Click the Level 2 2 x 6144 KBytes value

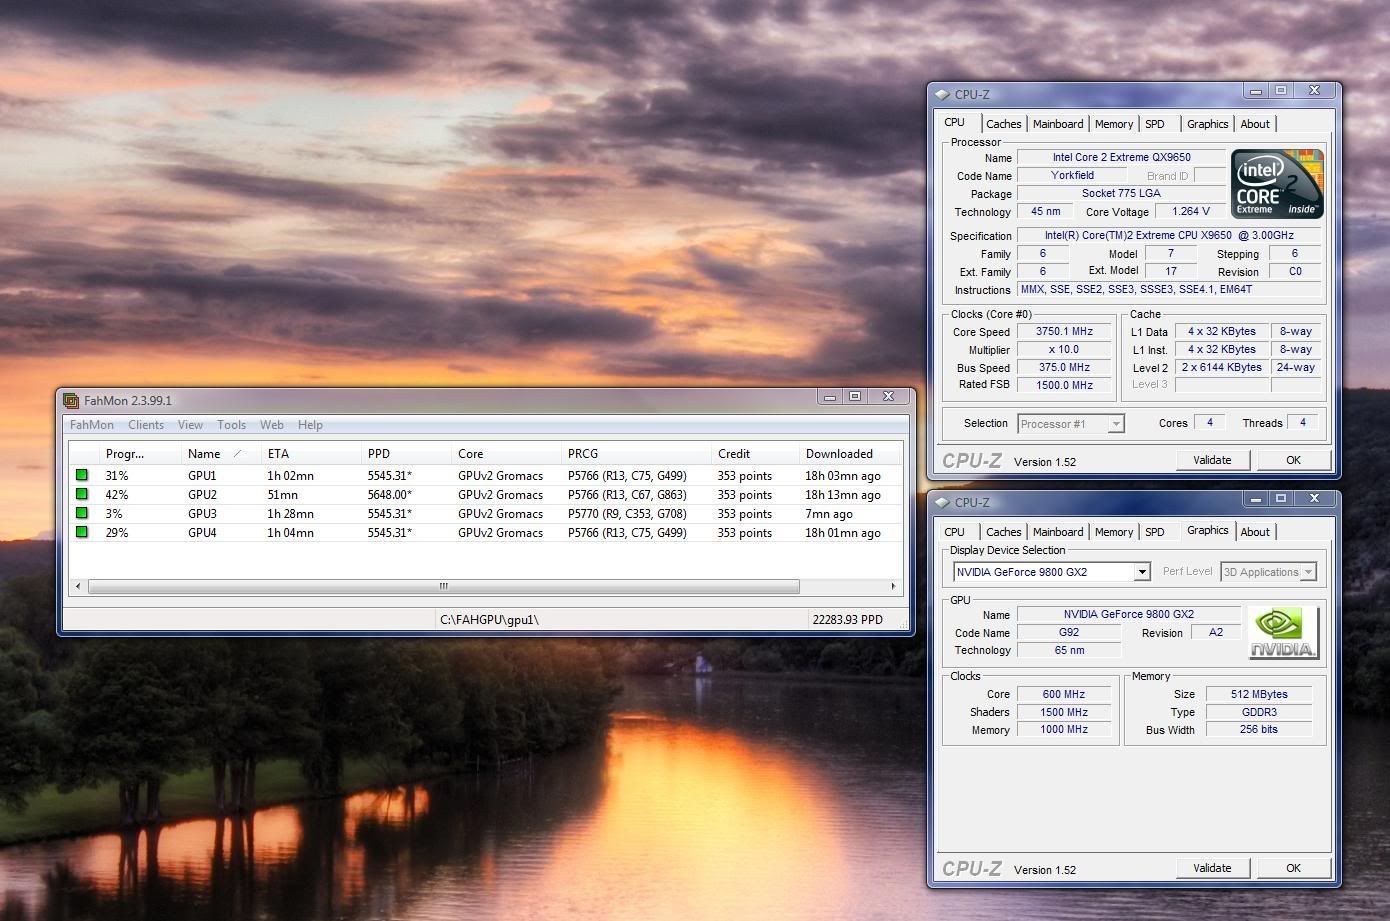pos(1222,368)
